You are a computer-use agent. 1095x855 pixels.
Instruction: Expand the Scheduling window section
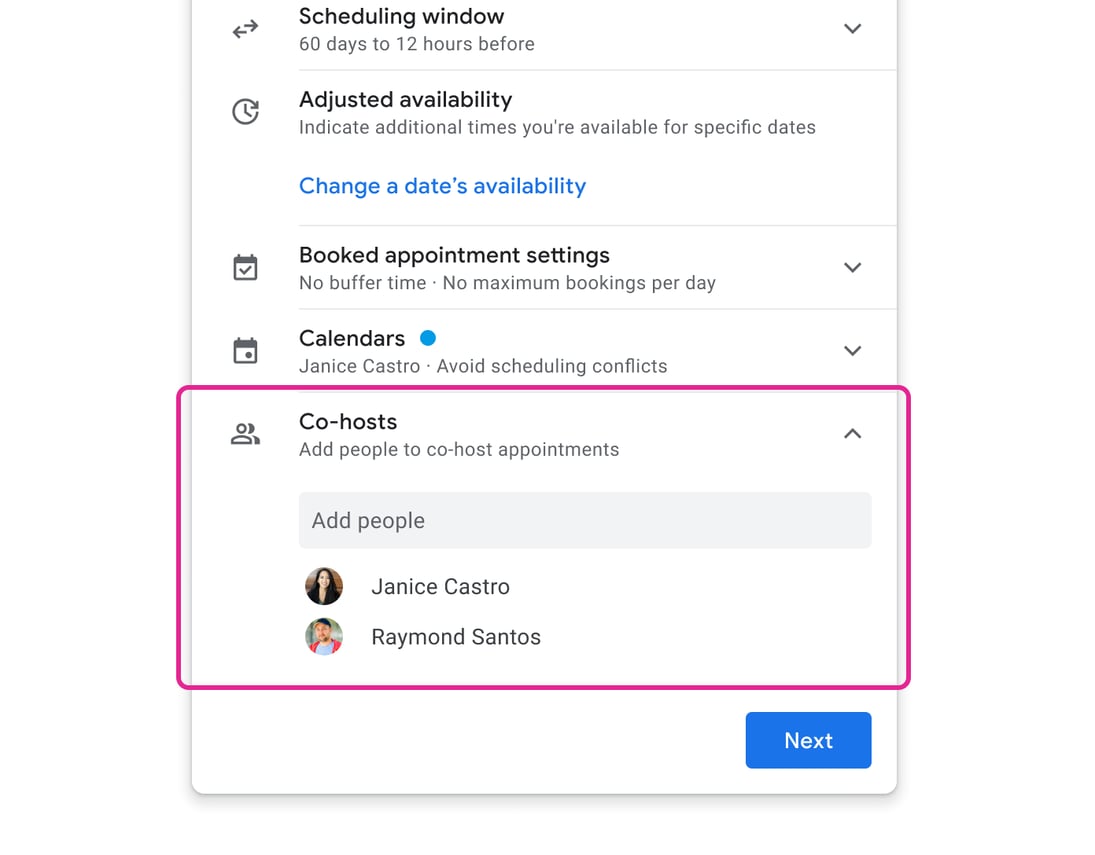click(x=853, y=29)
